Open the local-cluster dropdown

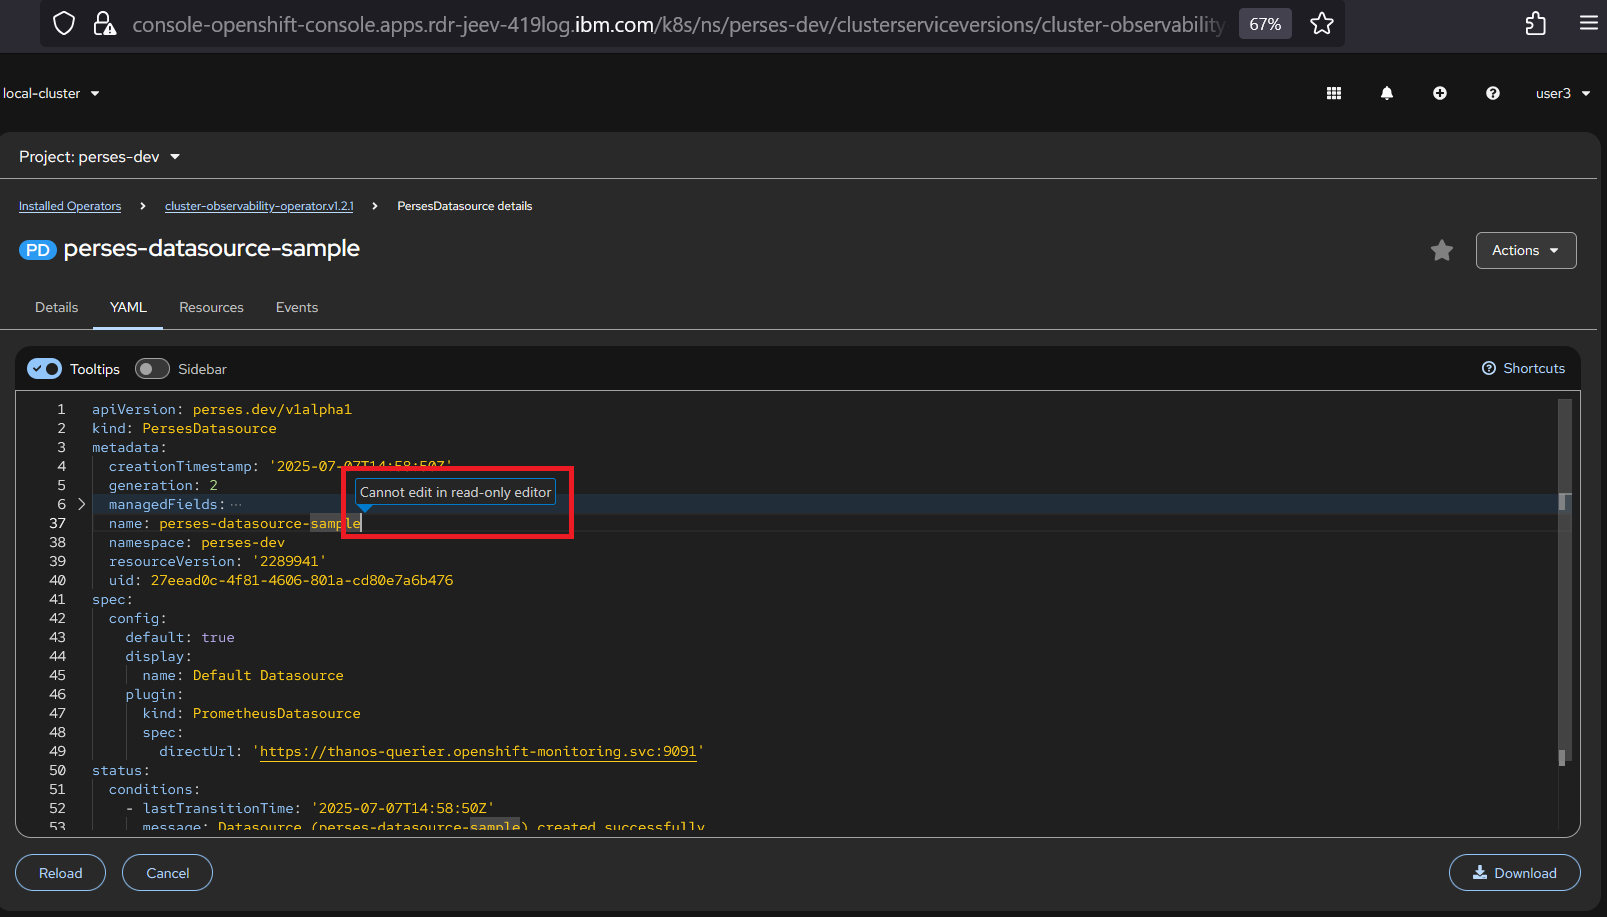click(51, 93)
